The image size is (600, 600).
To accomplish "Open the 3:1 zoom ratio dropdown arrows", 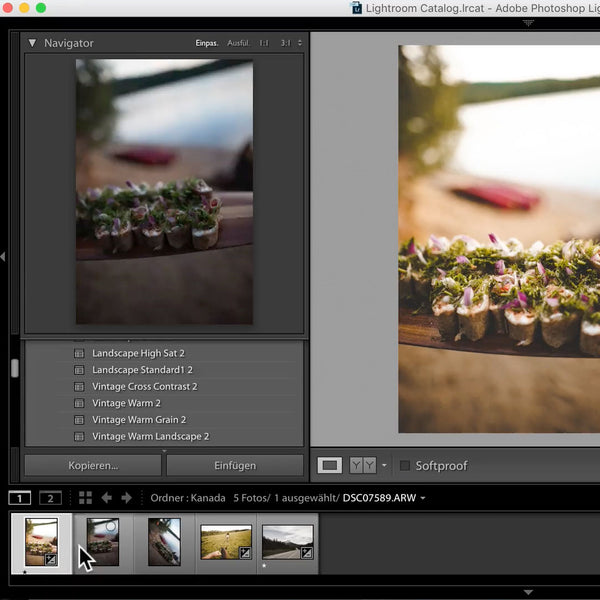I will (300, 44).
